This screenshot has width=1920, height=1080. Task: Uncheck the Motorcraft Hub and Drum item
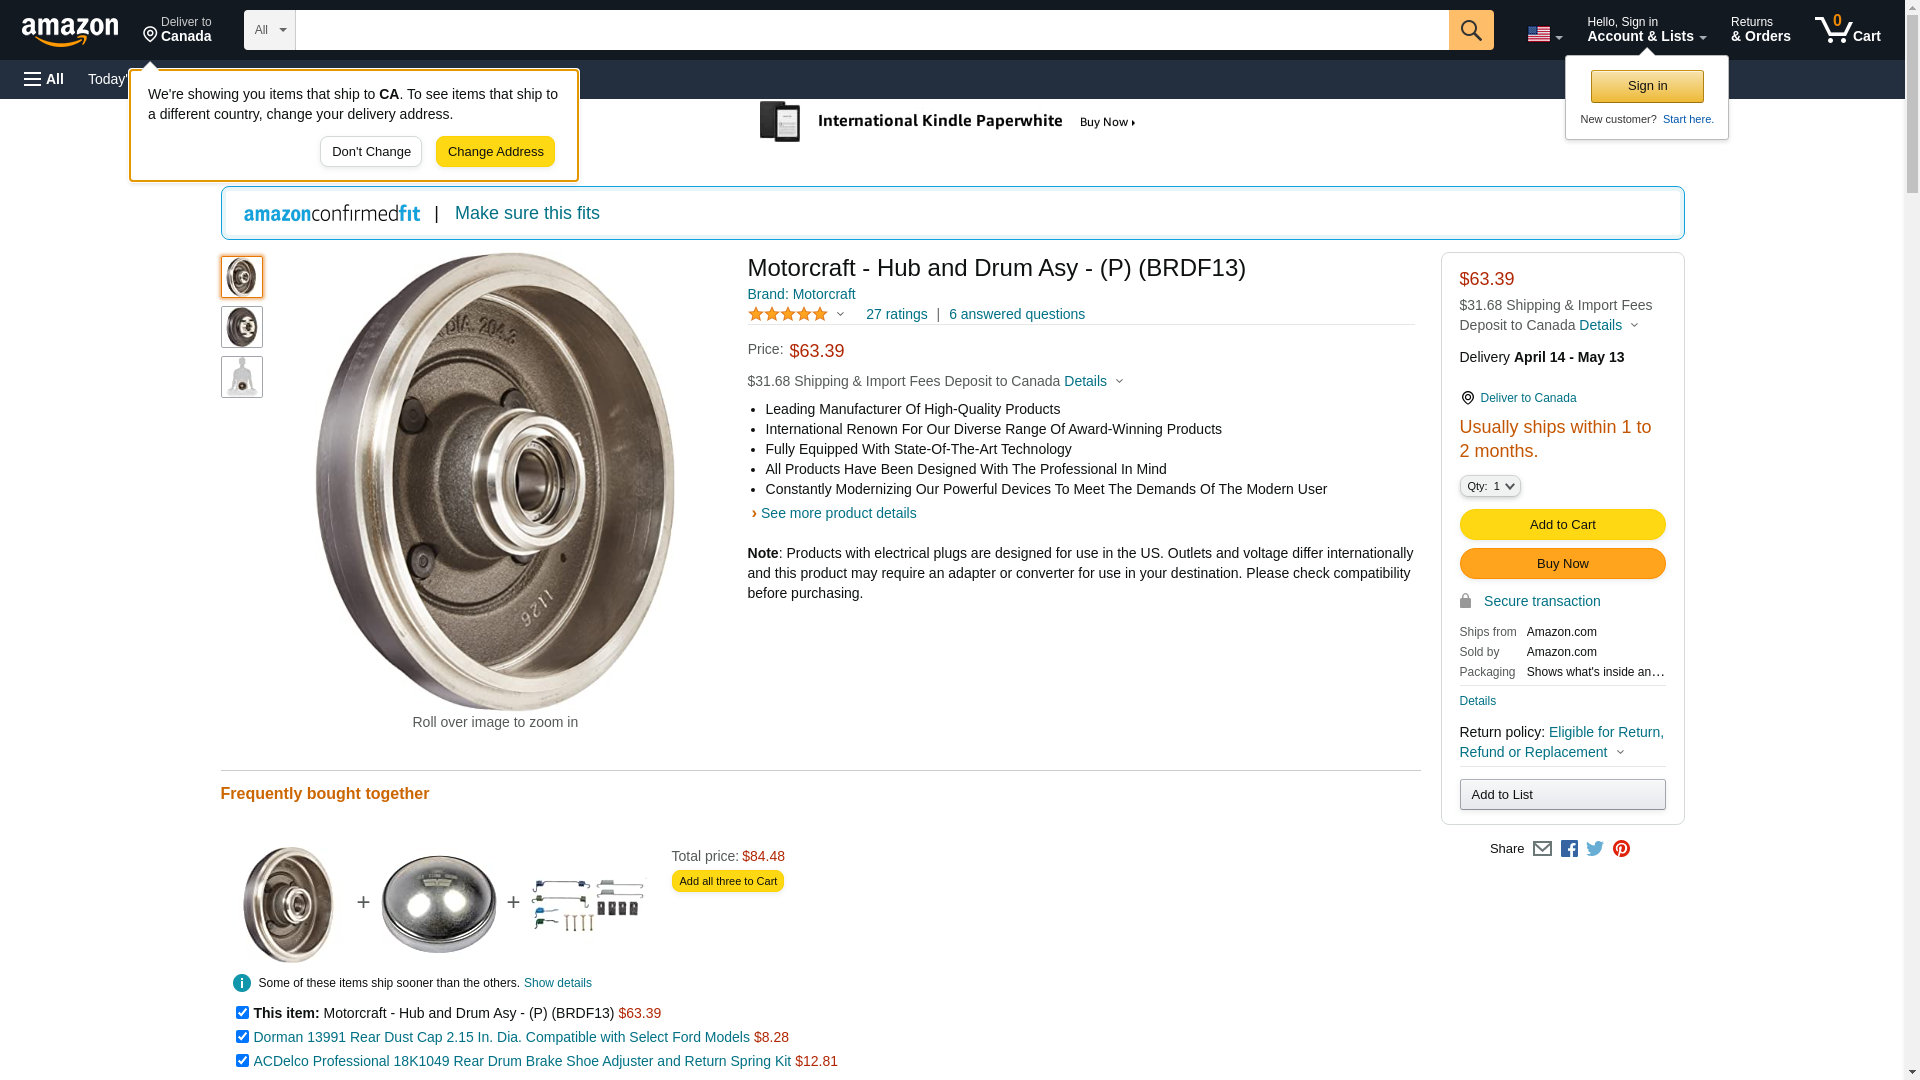tap(242, 1013)
